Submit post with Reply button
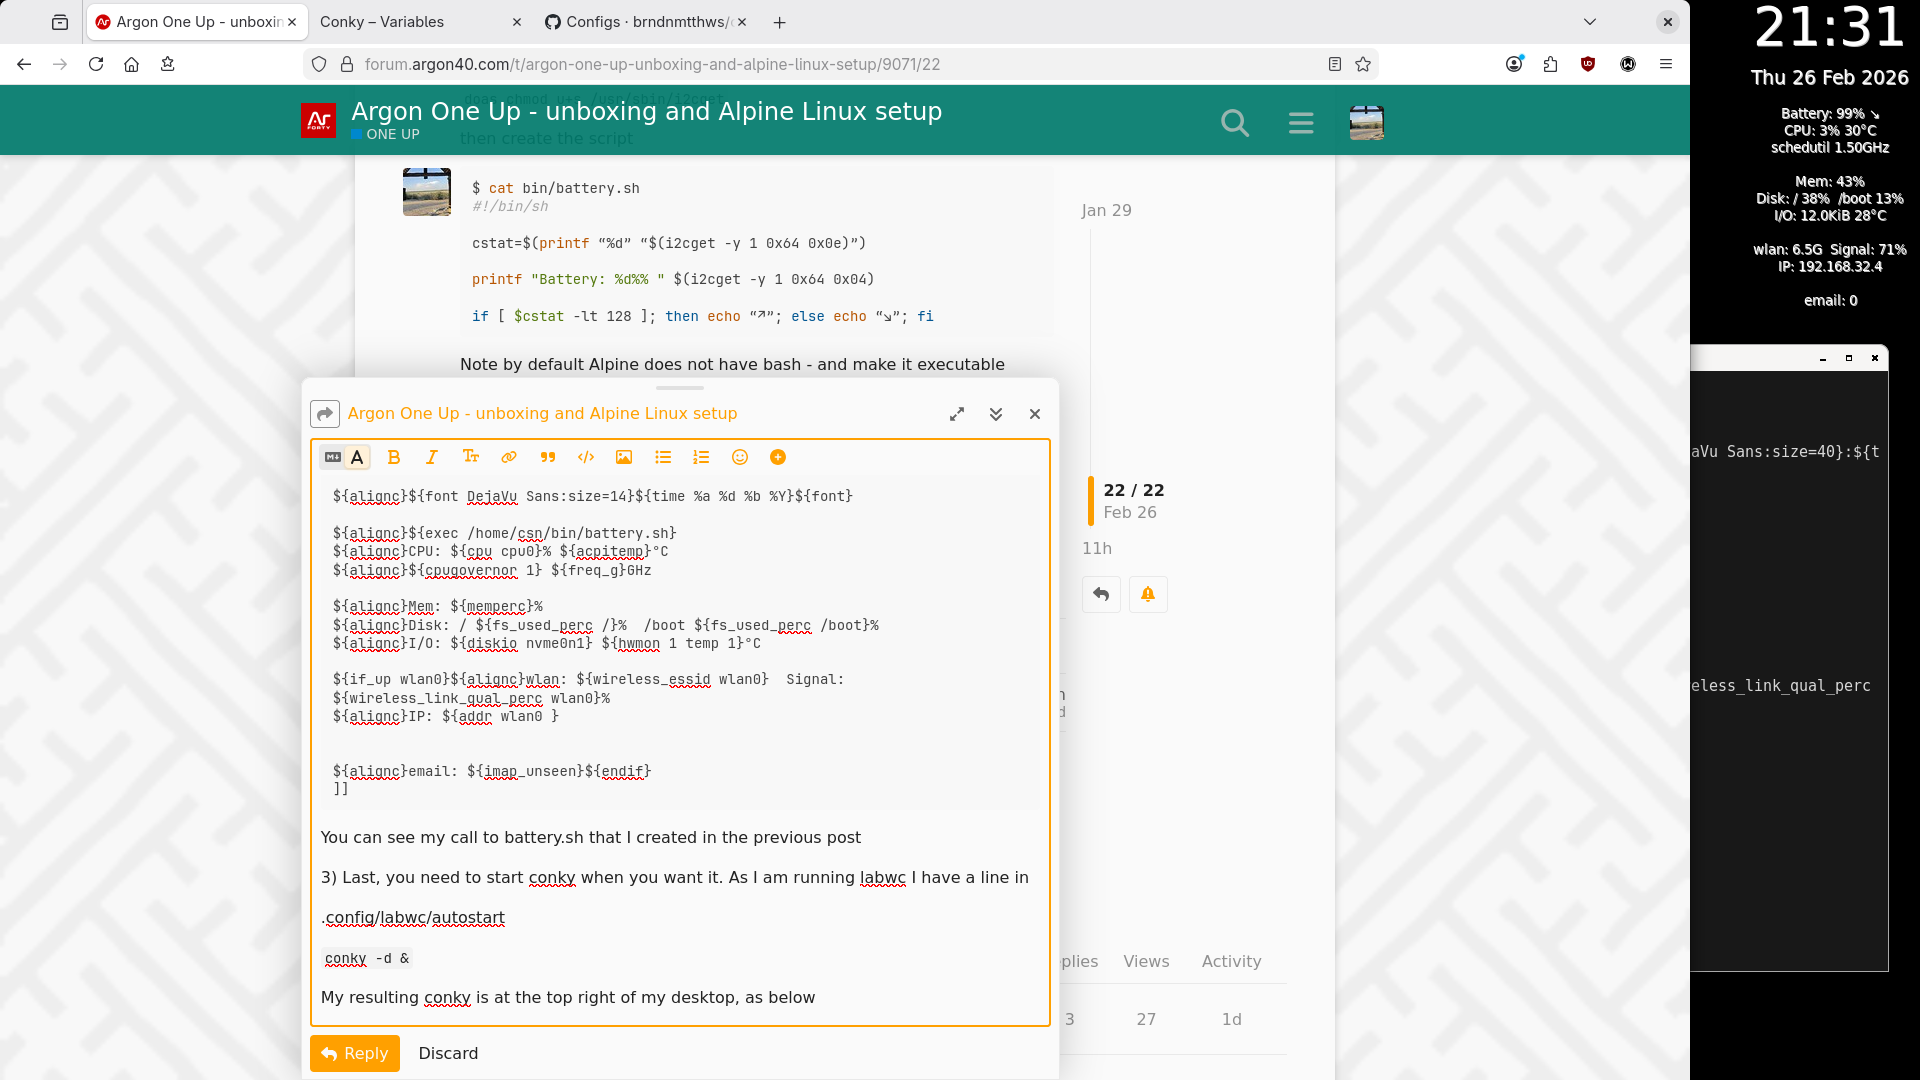 point(355,1053)
